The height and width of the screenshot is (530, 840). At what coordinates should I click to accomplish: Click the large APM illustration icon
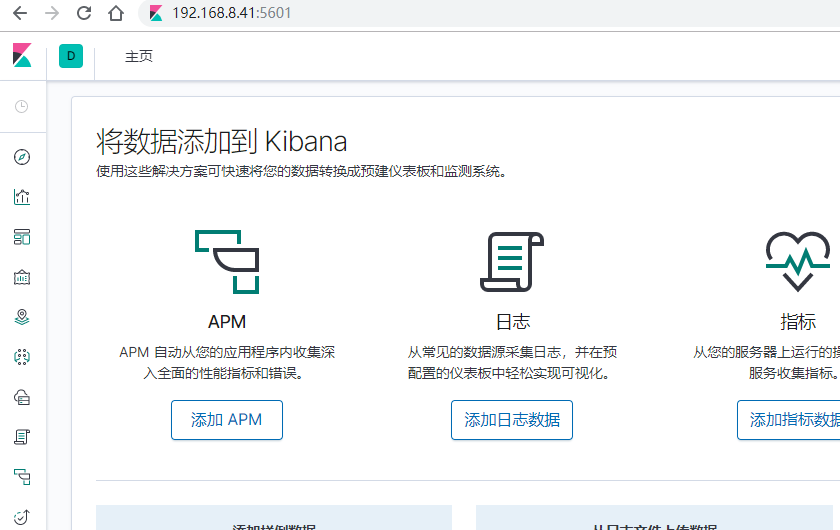(227, 262)
